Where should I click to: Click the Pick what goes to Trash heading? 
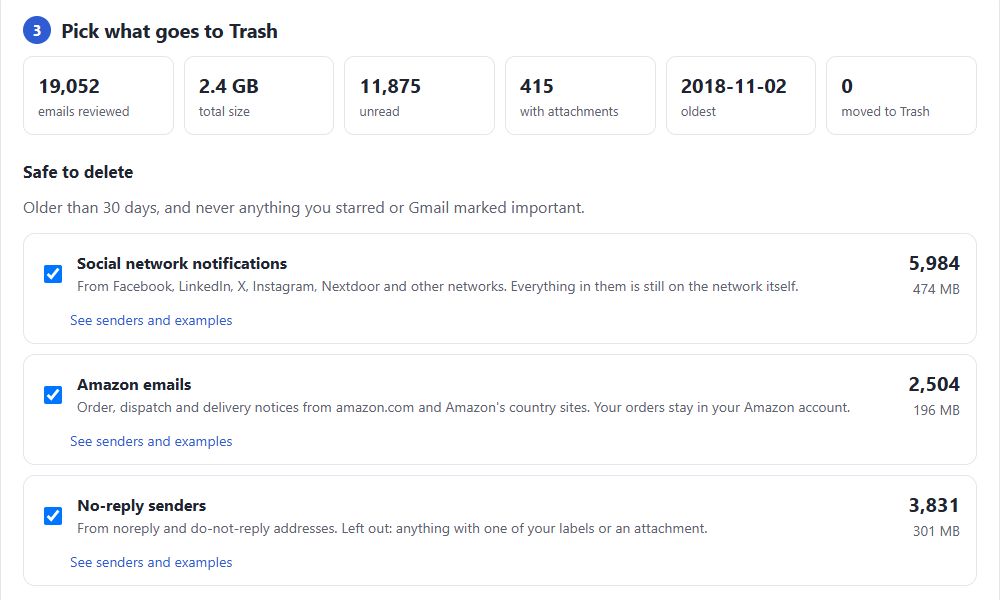pyautogui.click(x=169, y=31)
